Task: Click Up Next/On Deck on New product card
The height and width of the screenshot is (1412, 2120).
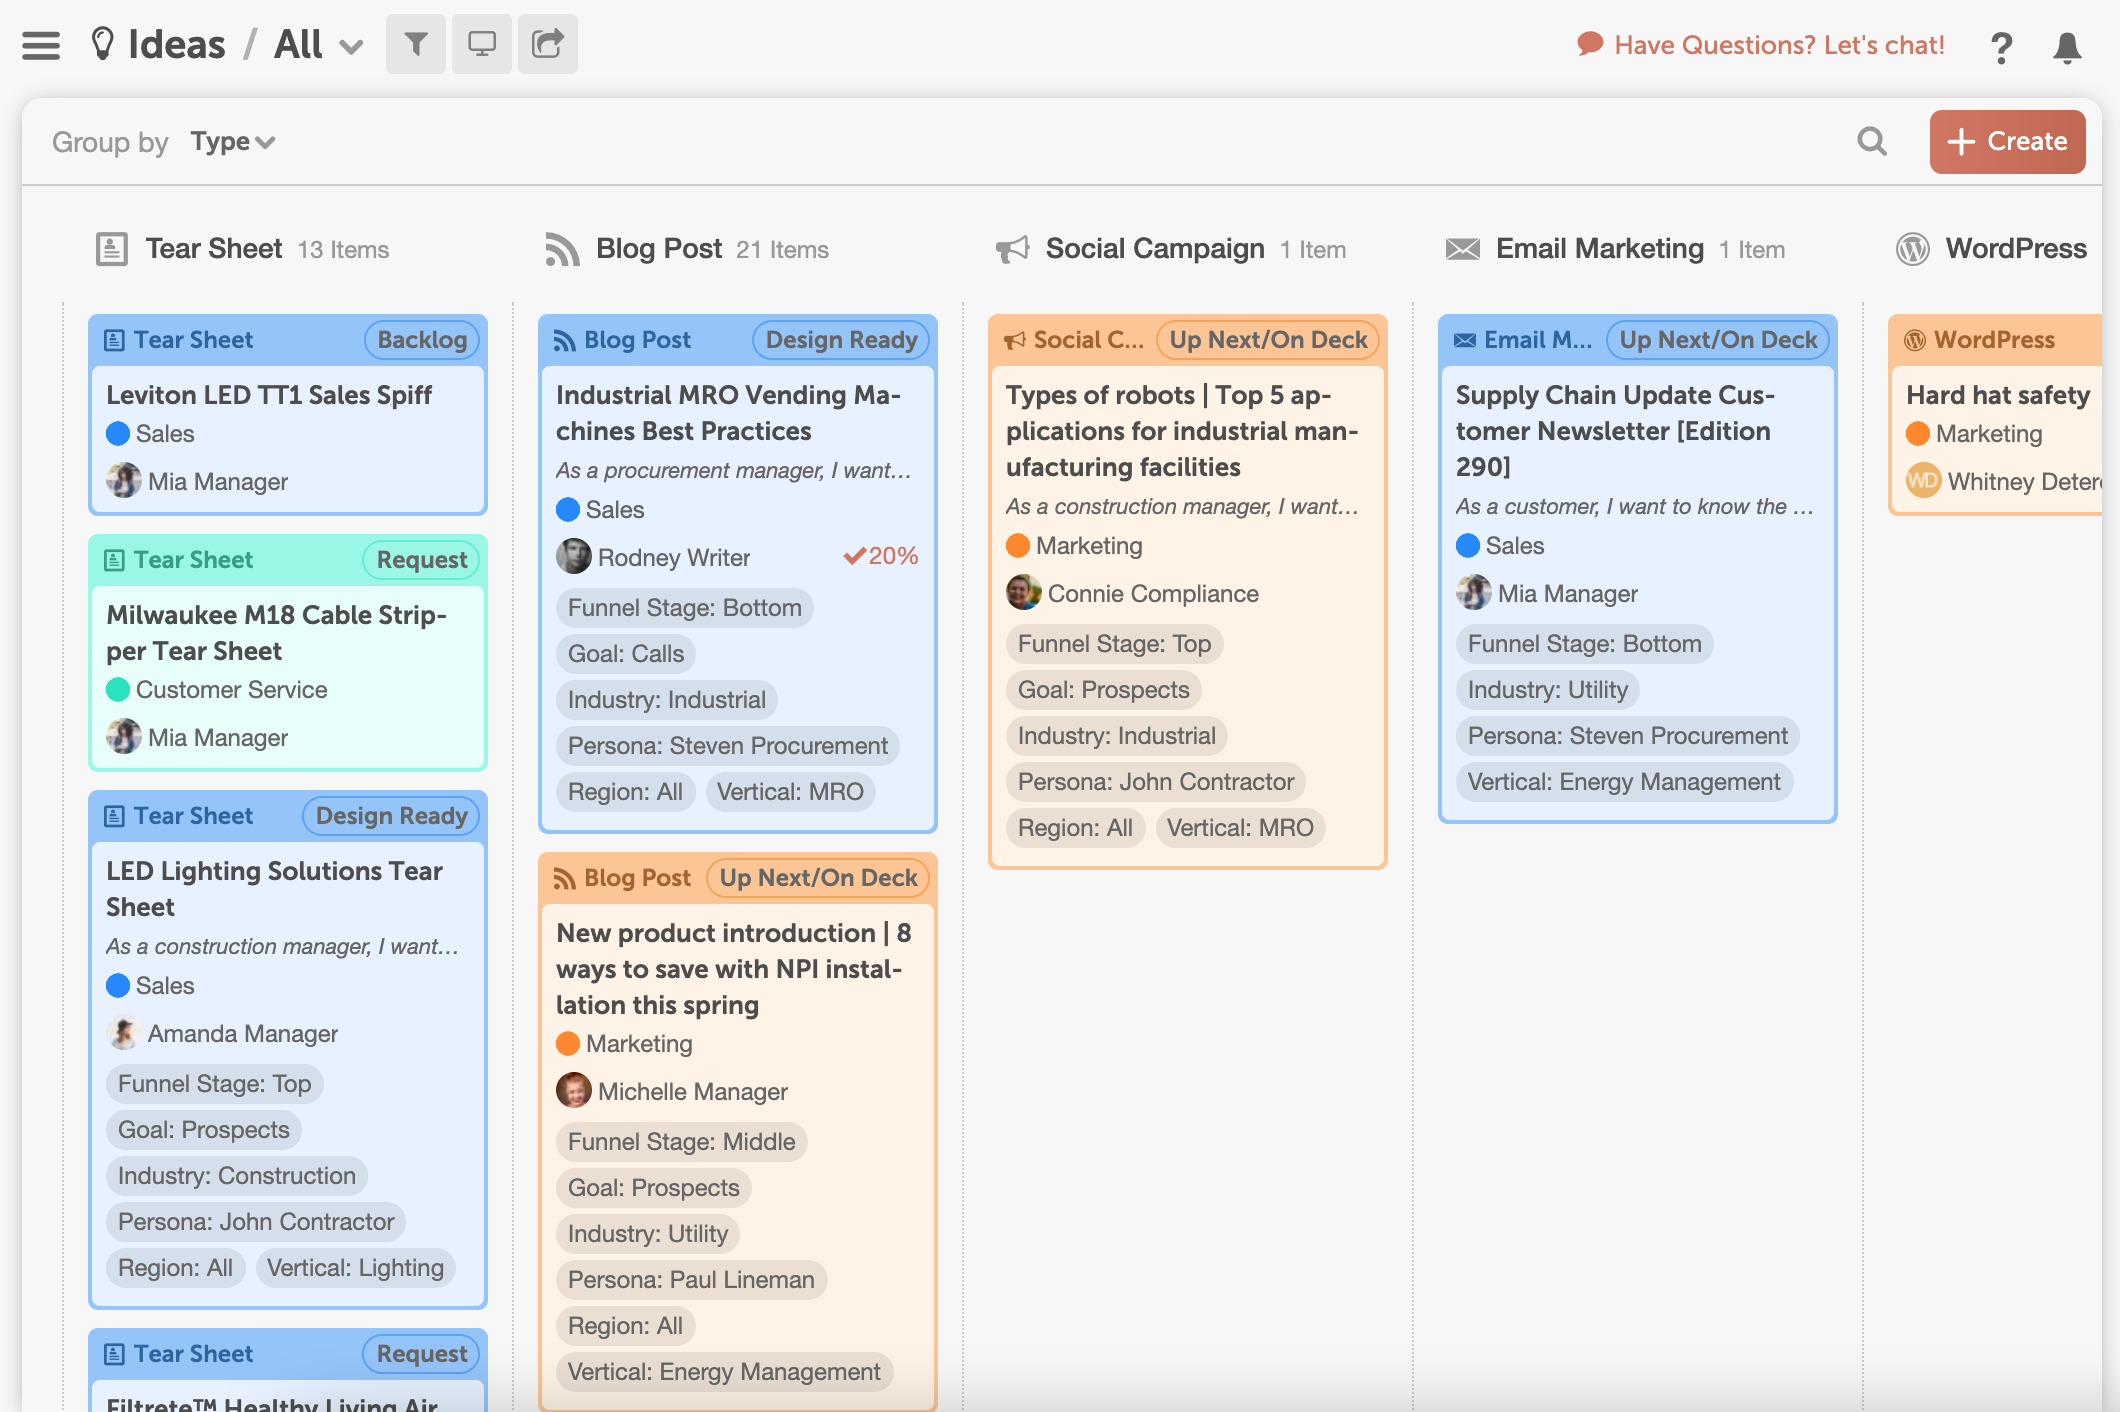Action: tap(818, 878)
